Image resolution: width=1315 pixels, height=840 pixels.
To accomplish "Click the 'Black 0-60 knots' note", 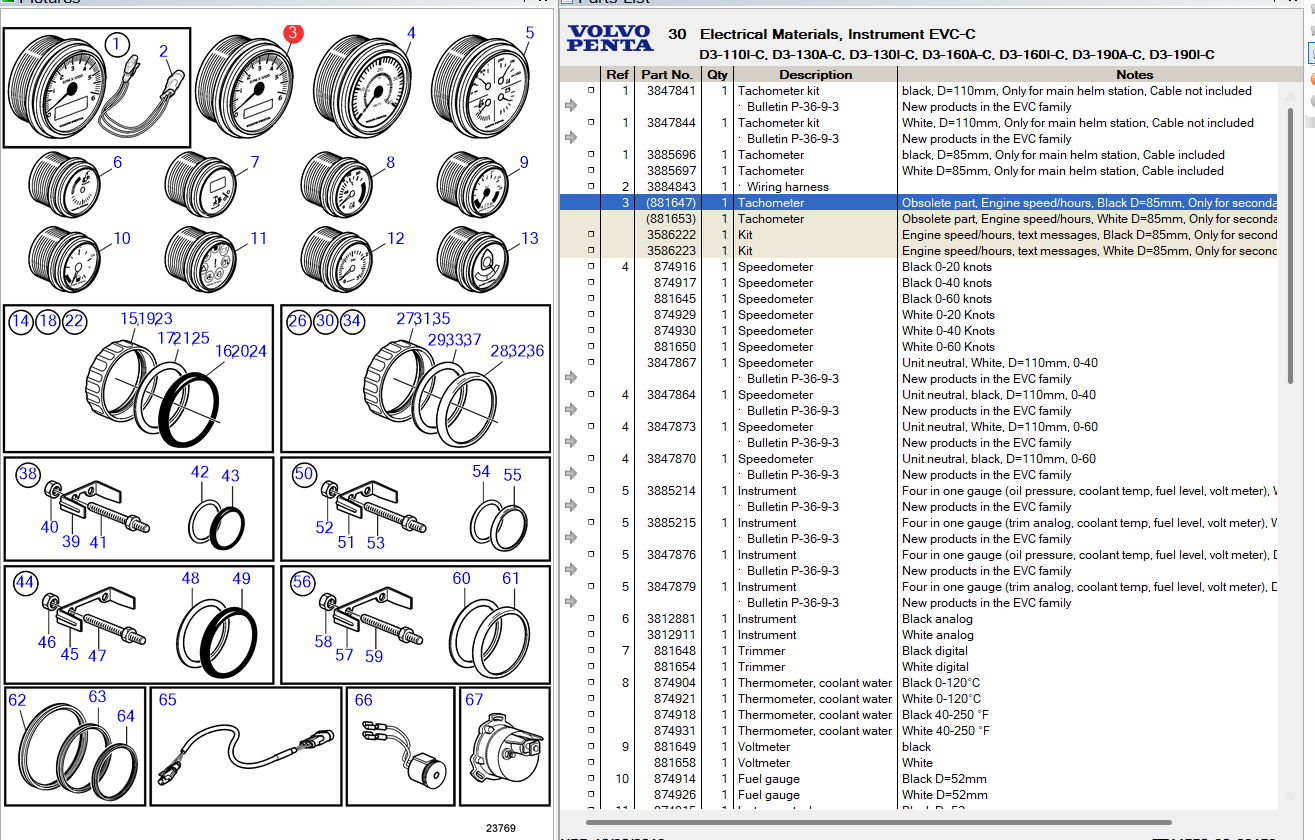I will [947, 298].
